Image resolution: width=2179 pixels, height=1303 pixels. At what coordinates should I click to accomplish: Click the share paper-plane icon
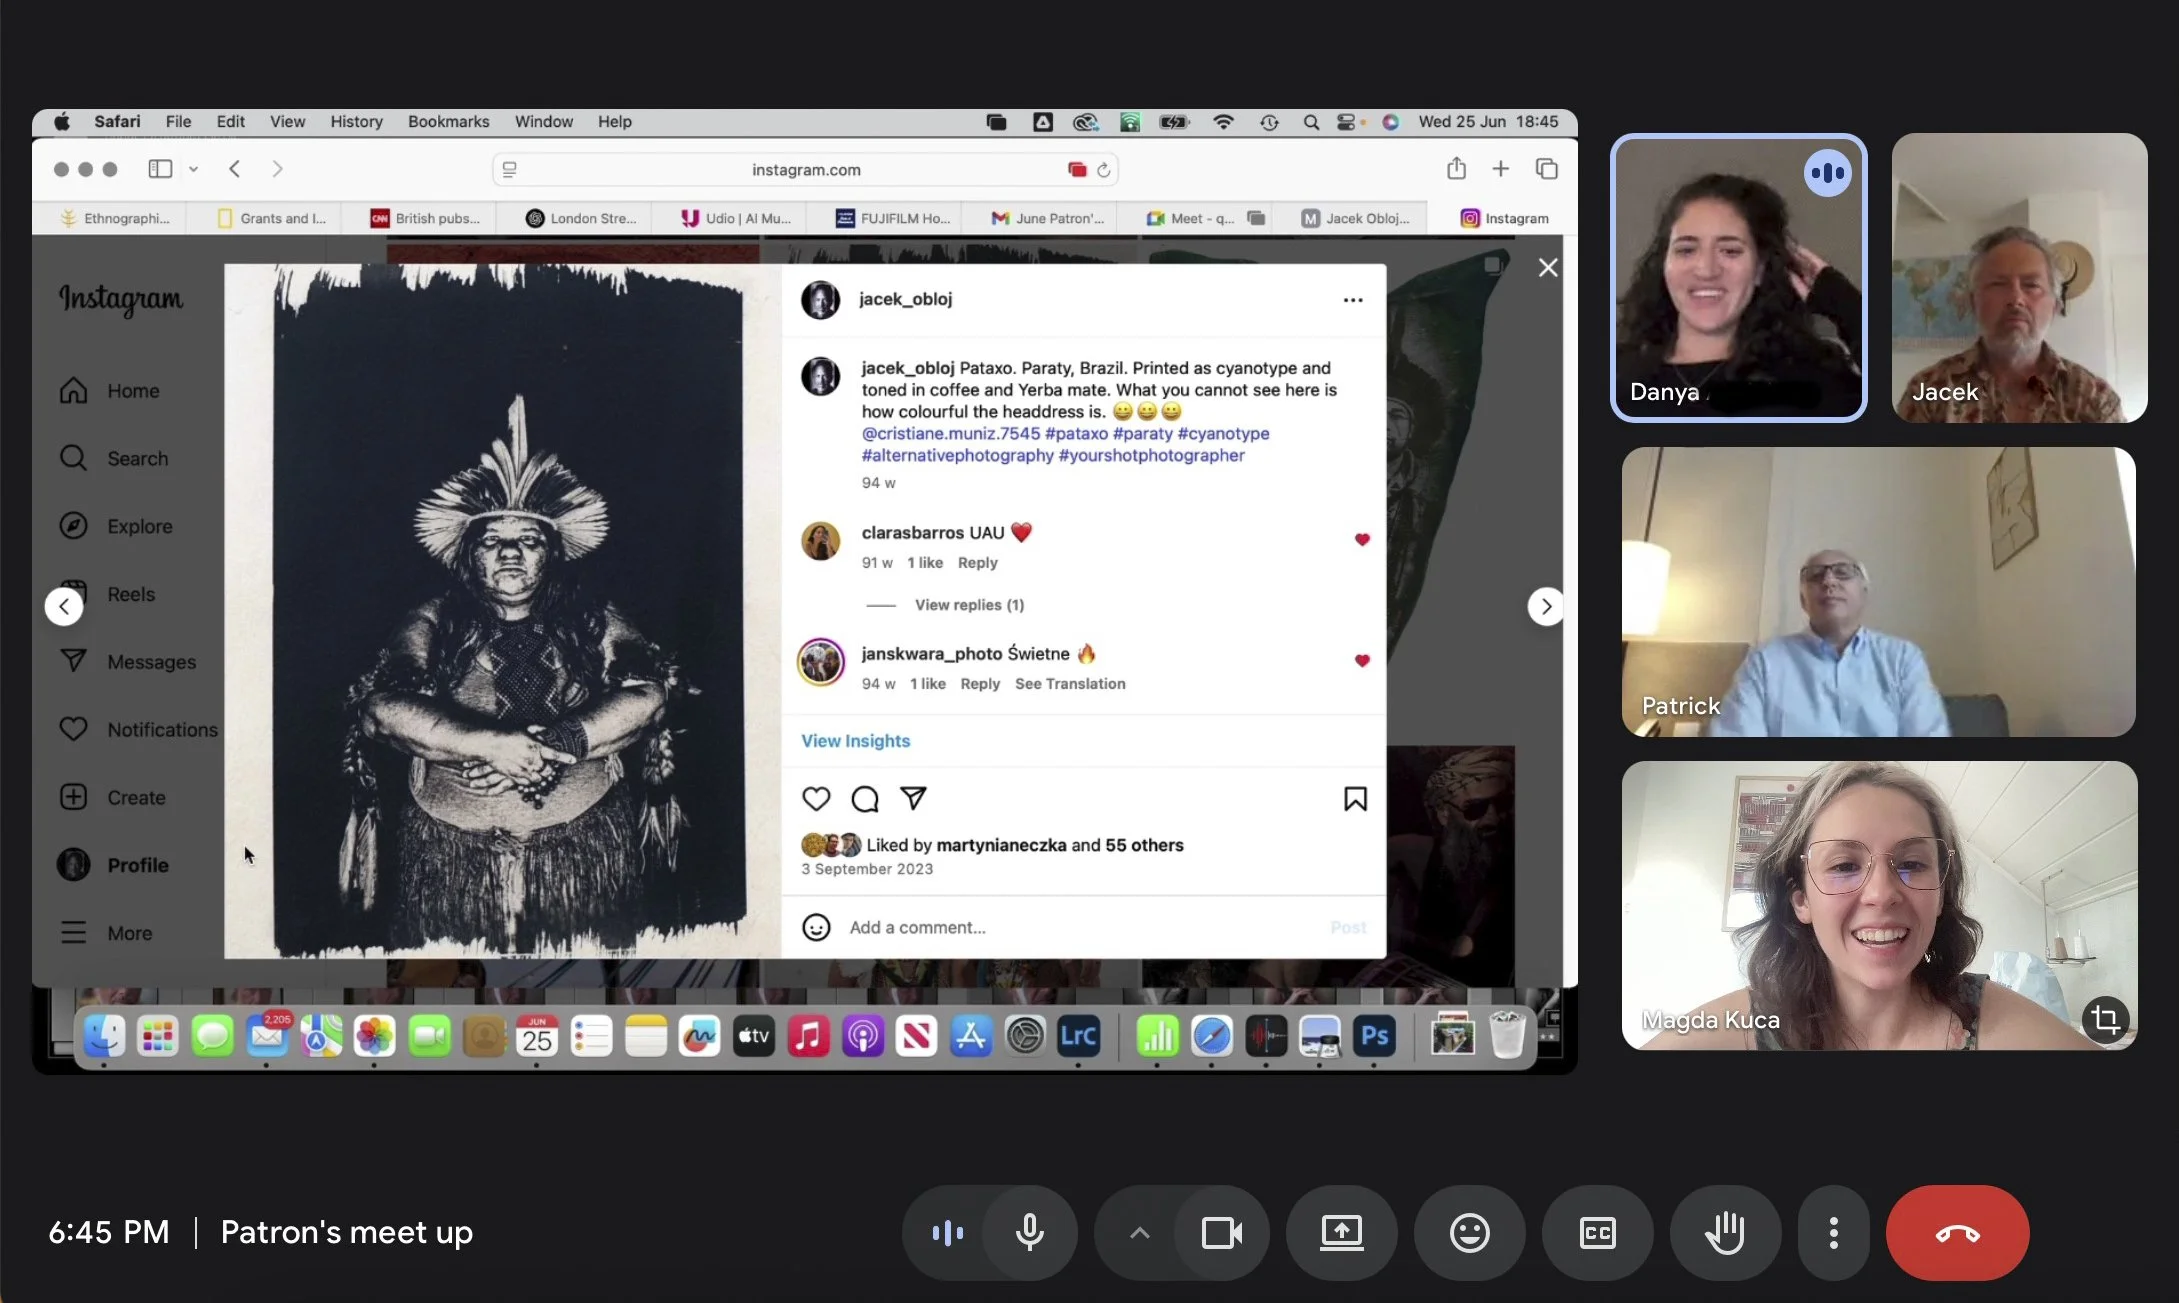[913, 798]
